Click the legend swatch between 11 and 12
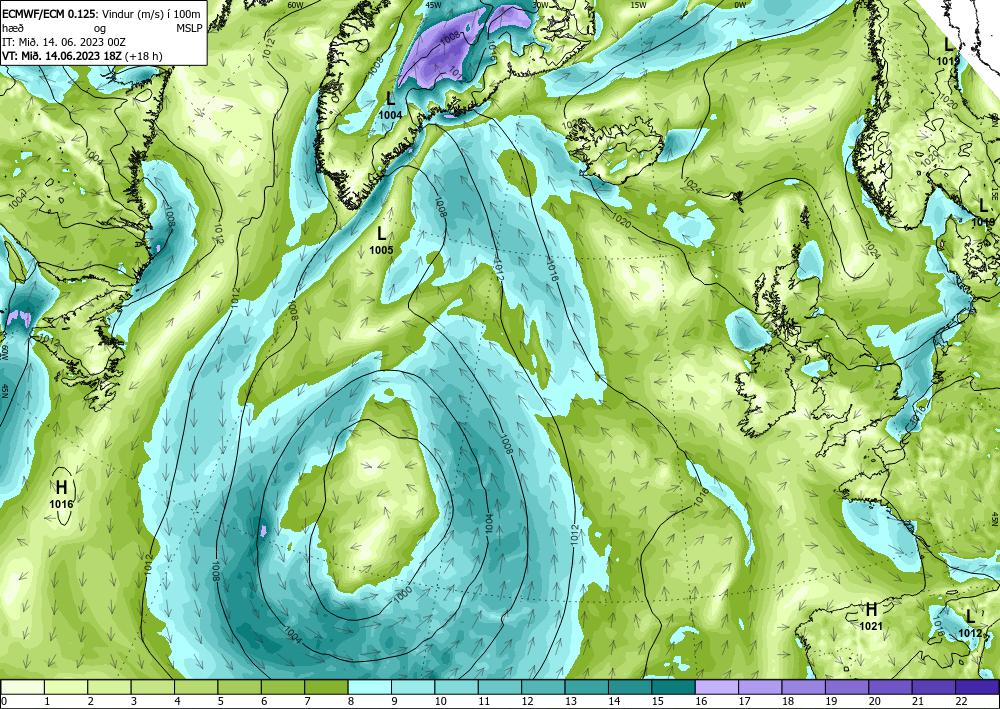This screenshot has height=709, width=1000. tap(499, 687)
